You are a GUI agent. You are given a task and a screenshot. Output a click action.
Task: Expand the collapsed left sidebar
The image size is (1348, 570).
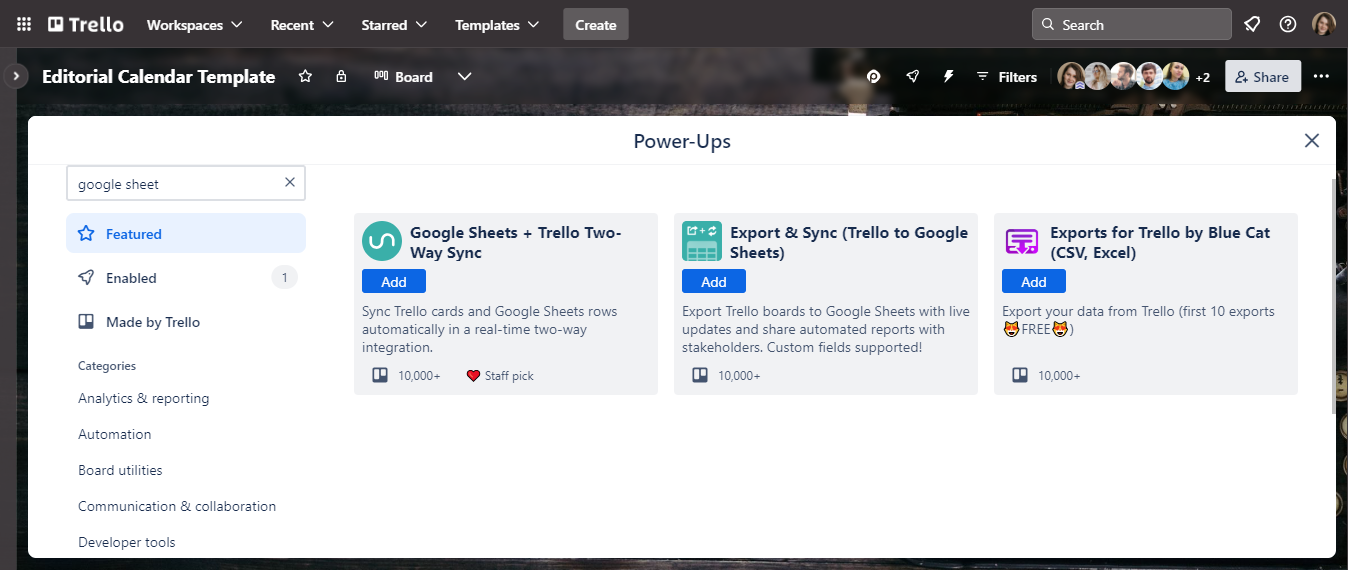[x=15, y=76]
